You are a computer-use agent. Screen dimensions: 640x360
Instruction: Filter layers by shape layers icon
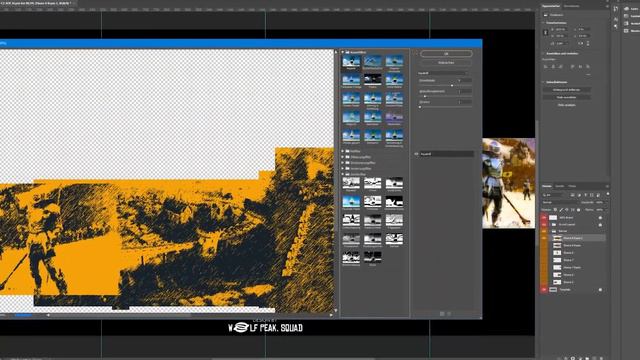click(592, 195)
